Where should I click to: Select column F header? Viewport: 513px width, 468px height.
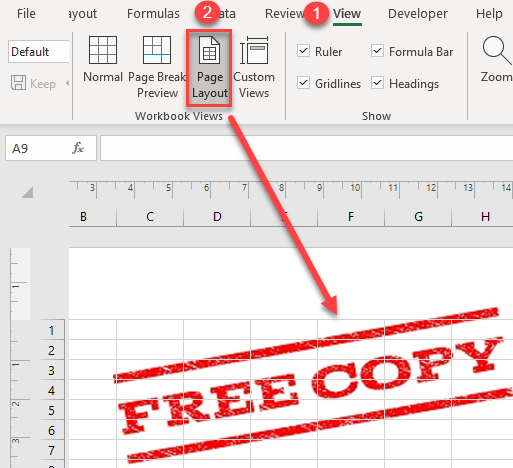coord(351,217)
